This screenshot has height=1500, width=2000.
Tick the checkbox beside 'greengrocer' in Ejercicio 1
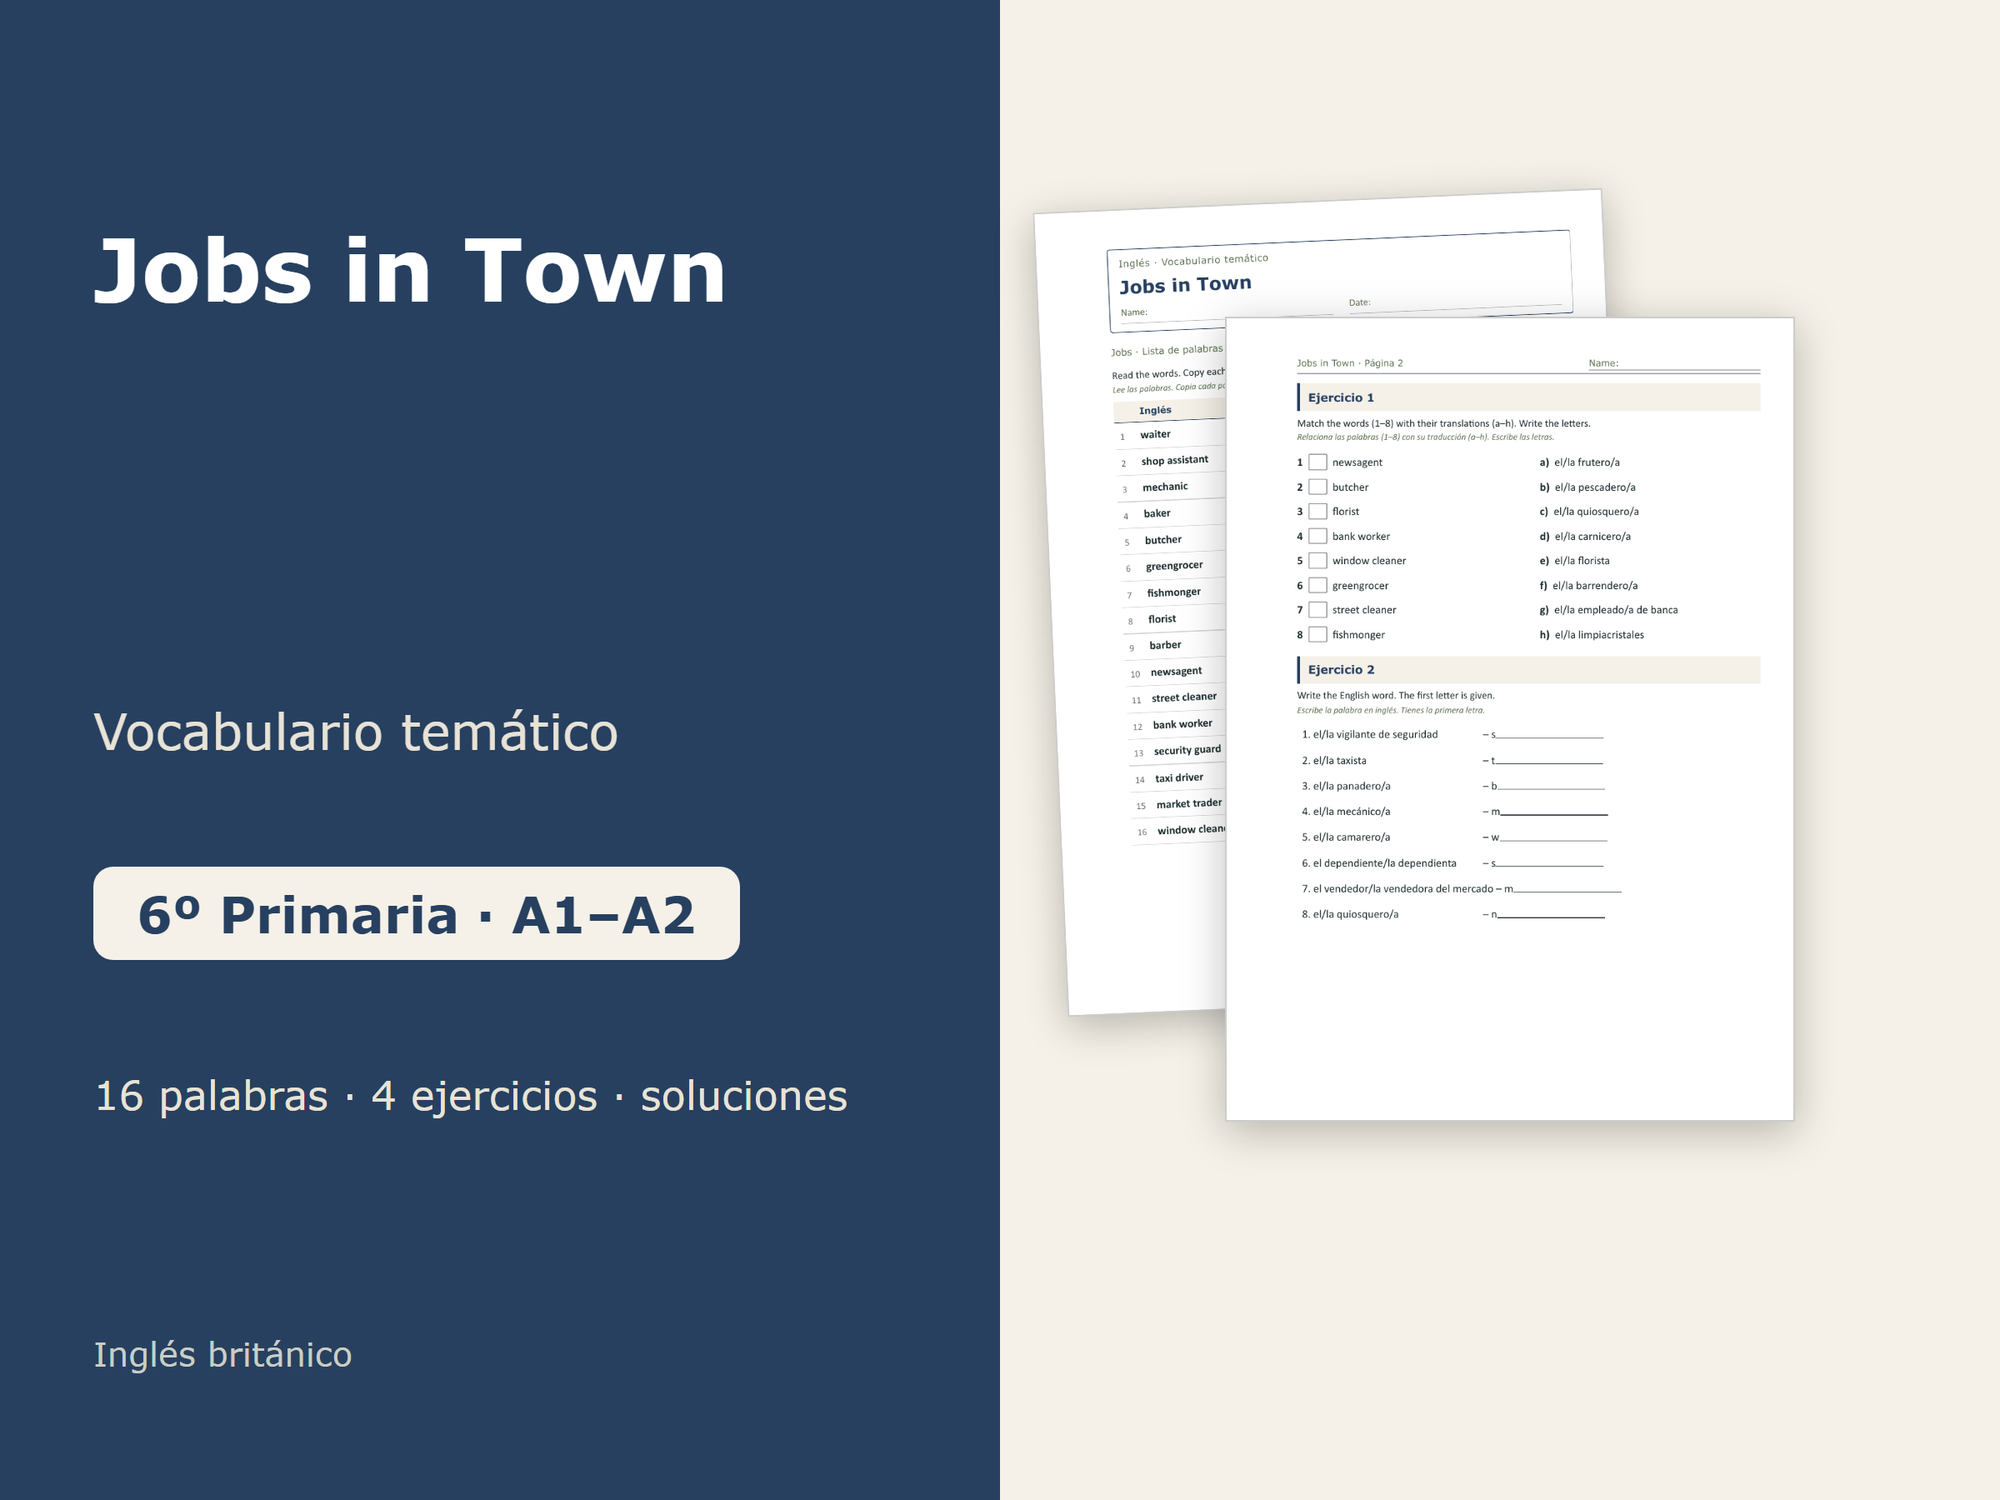[1318, 585]
